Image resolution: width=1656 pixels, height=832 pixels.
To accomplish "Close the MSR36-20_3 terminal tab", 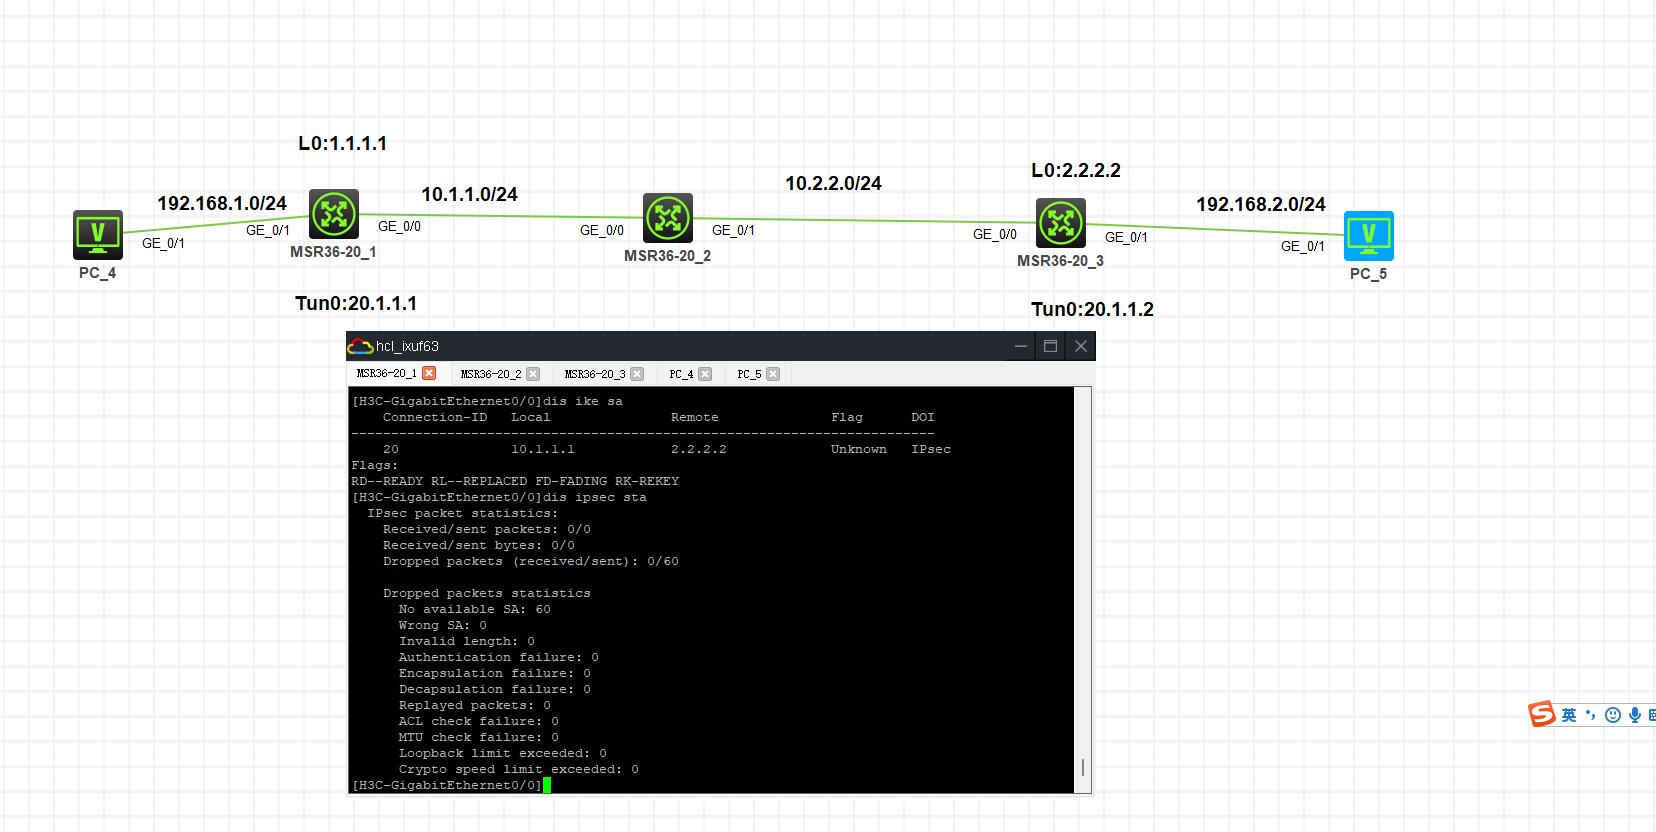I will pos(637,374).
